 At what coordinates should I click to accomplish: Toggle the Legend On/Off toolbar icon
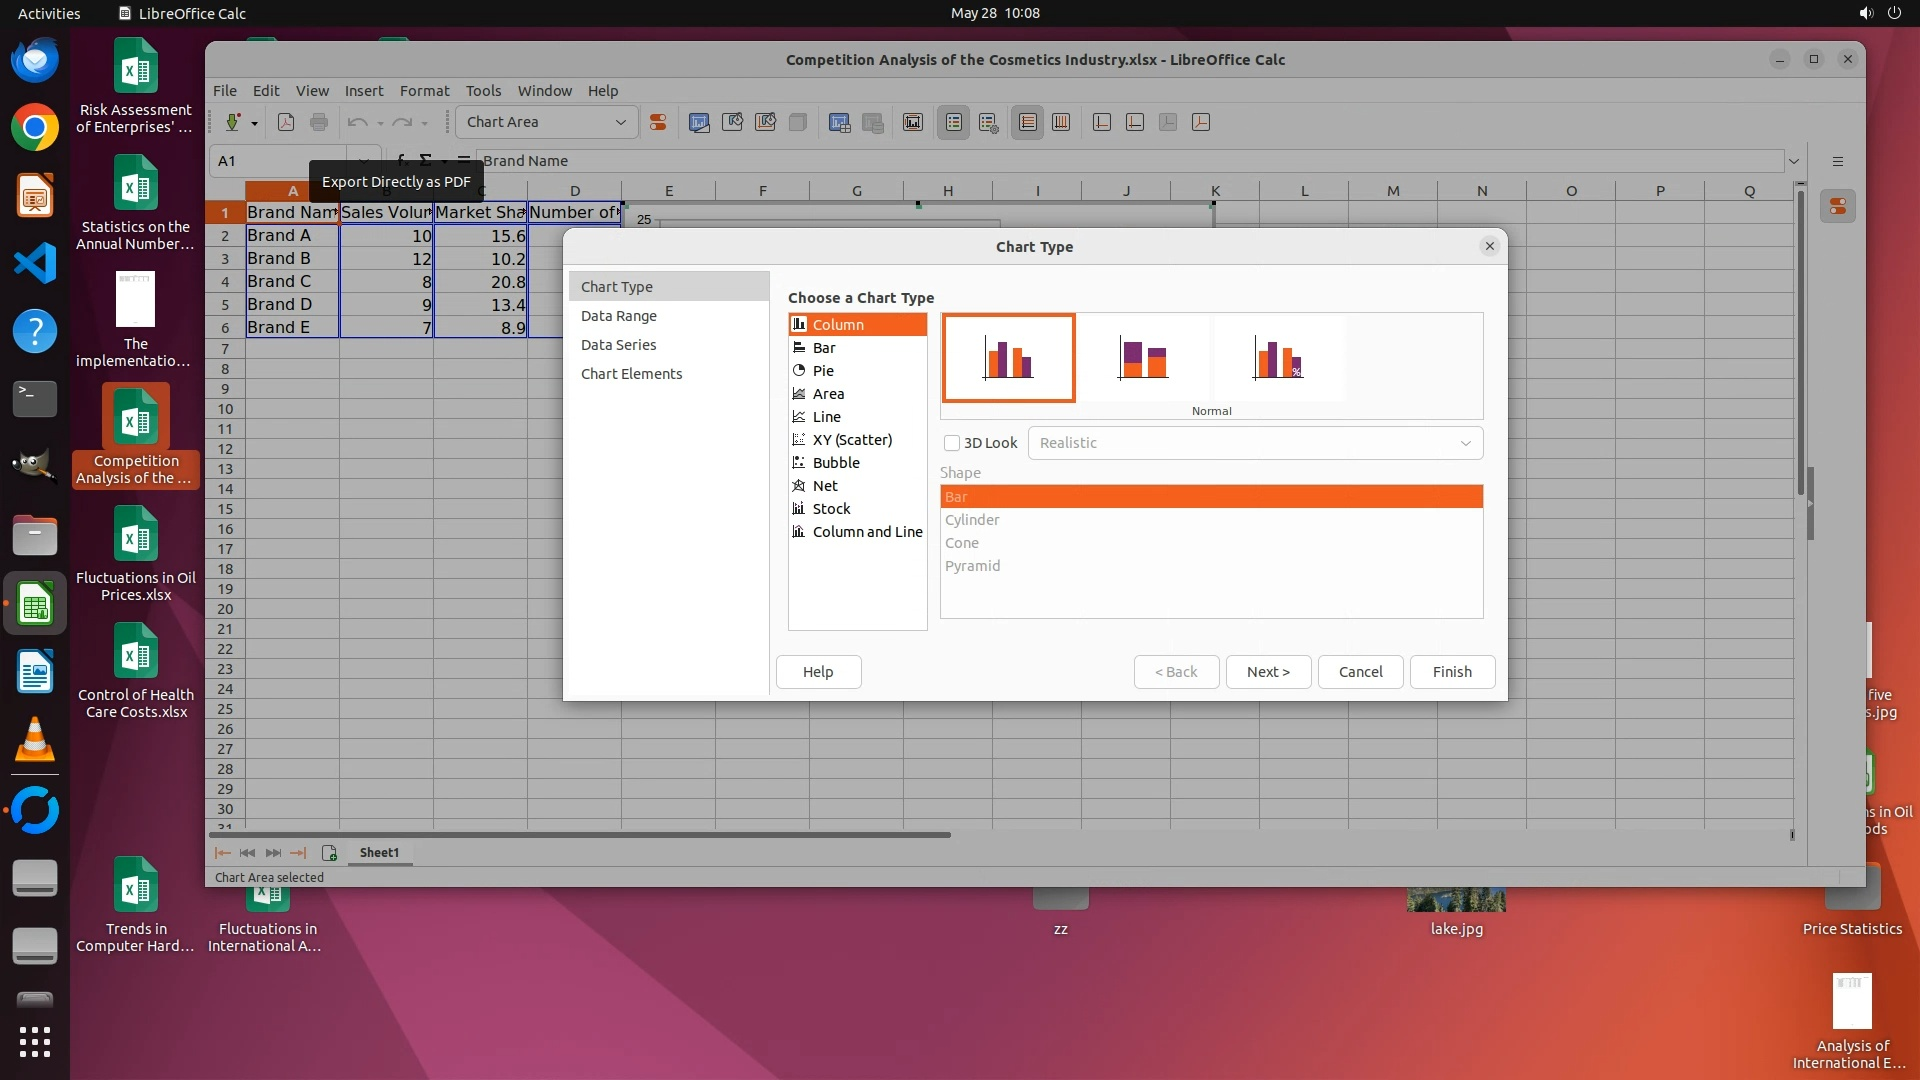(x=954, y=122)
